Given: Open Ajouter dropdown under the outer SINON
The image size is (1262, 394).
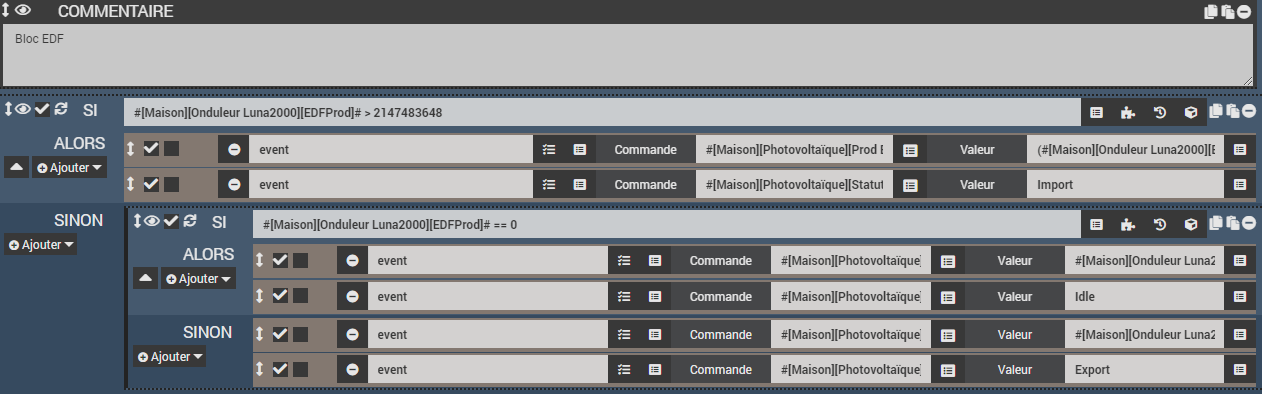Looking at the screenshot, I should pos(41,244).
